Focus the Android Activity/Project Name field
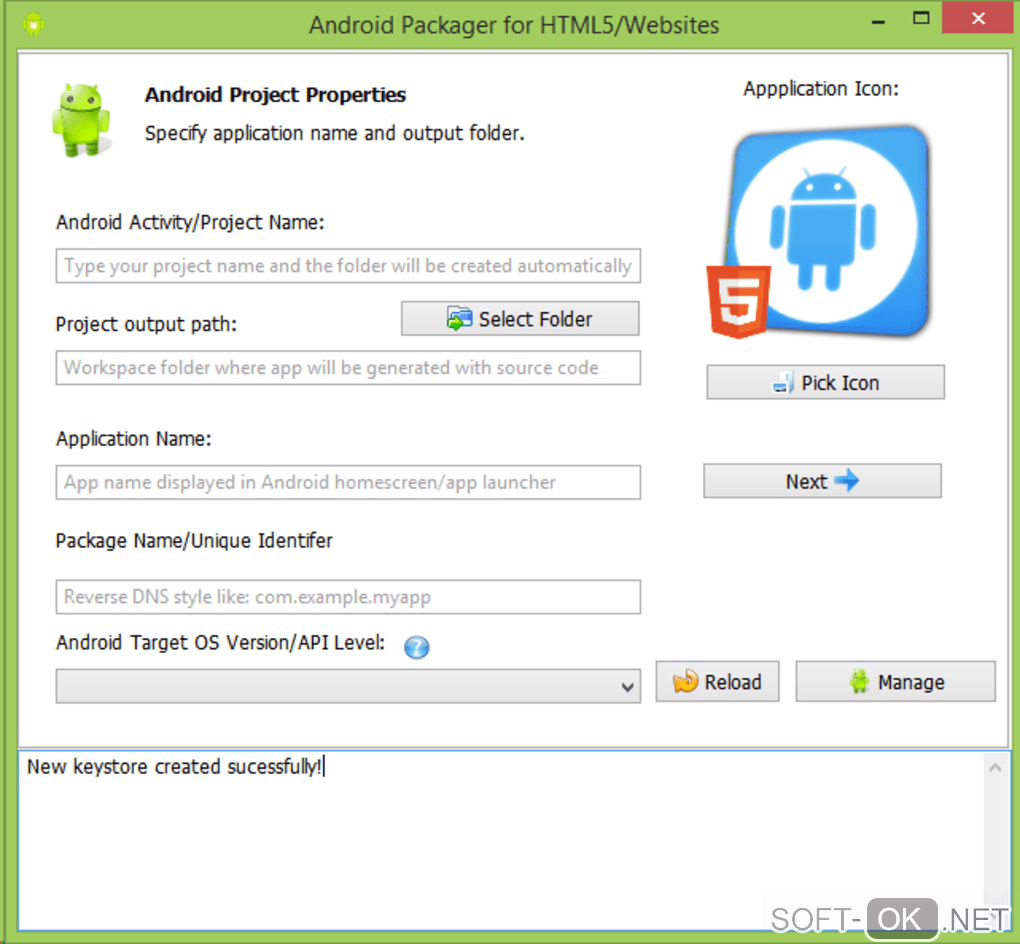This screenshot has width=1020, height=944. point(348,265)
